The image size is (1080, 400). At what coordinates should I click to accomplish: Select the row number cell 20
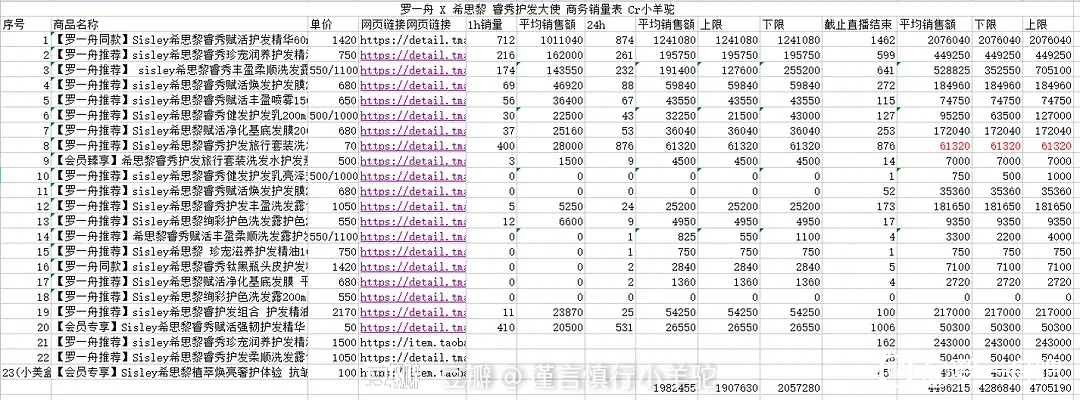[26, 328]
